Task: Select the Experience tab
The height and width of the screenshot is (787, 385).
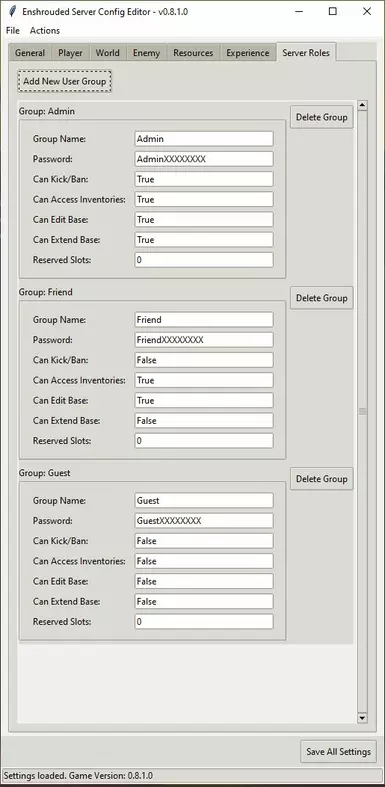Action: coord(247,53)
